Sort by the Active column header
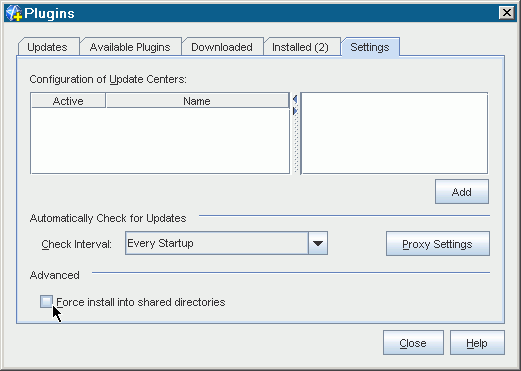Viewport: 521px width, 371px height. click(68, 101)
